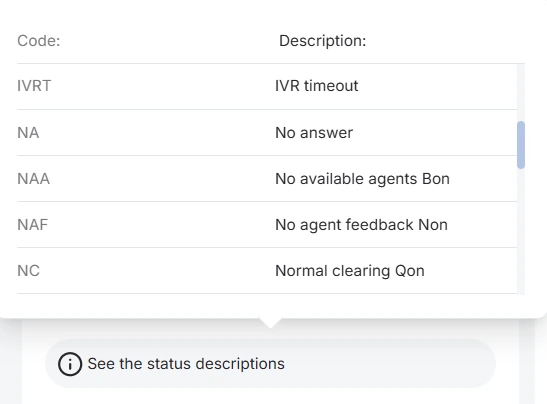Click the NAF code entry
Screen dimensions: 547x404
[x=32, y=225]
